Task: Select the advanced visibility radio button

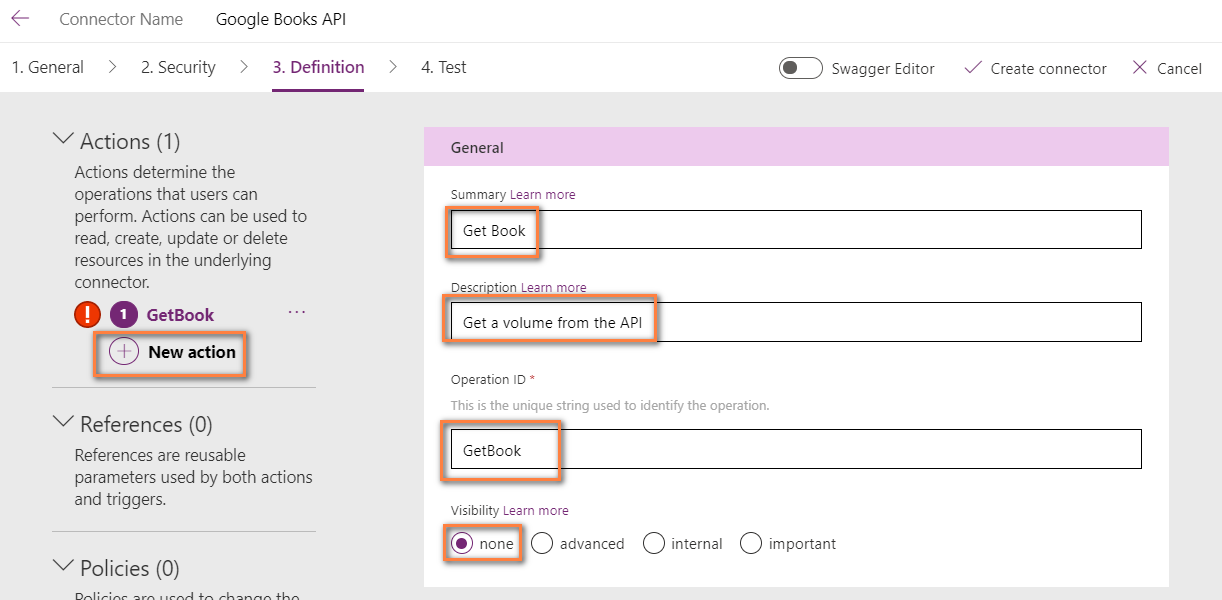Action: tap(542, 544)
